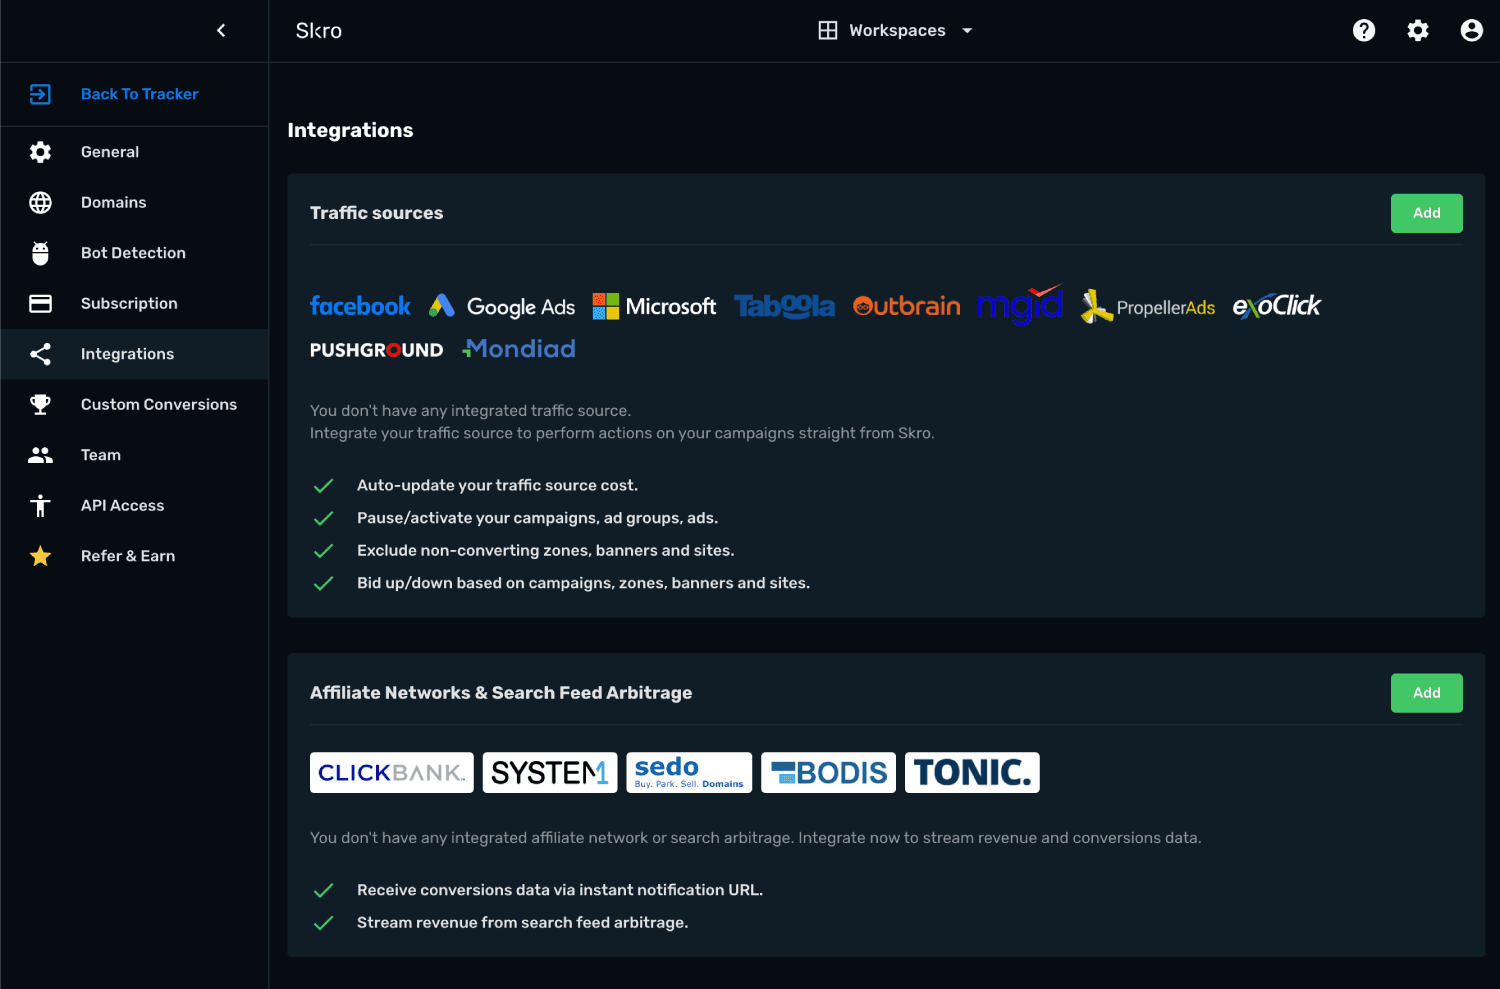Open the user account avatar menu
The width and height of the screenshot is (1500, 989).
[x=1472, y=30]
